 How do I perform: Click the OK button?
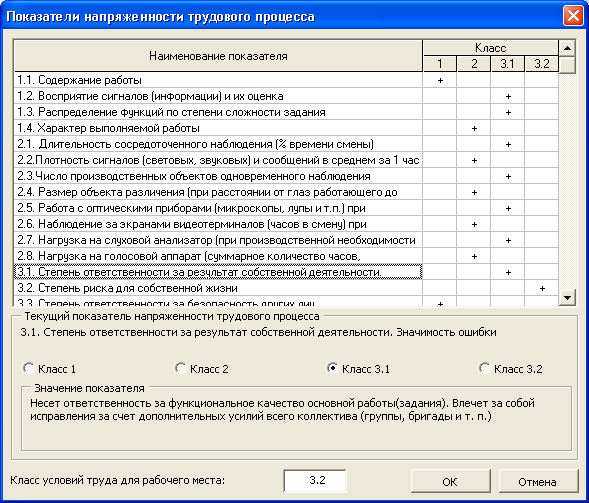pyautogui.click(x=450, y=482)
